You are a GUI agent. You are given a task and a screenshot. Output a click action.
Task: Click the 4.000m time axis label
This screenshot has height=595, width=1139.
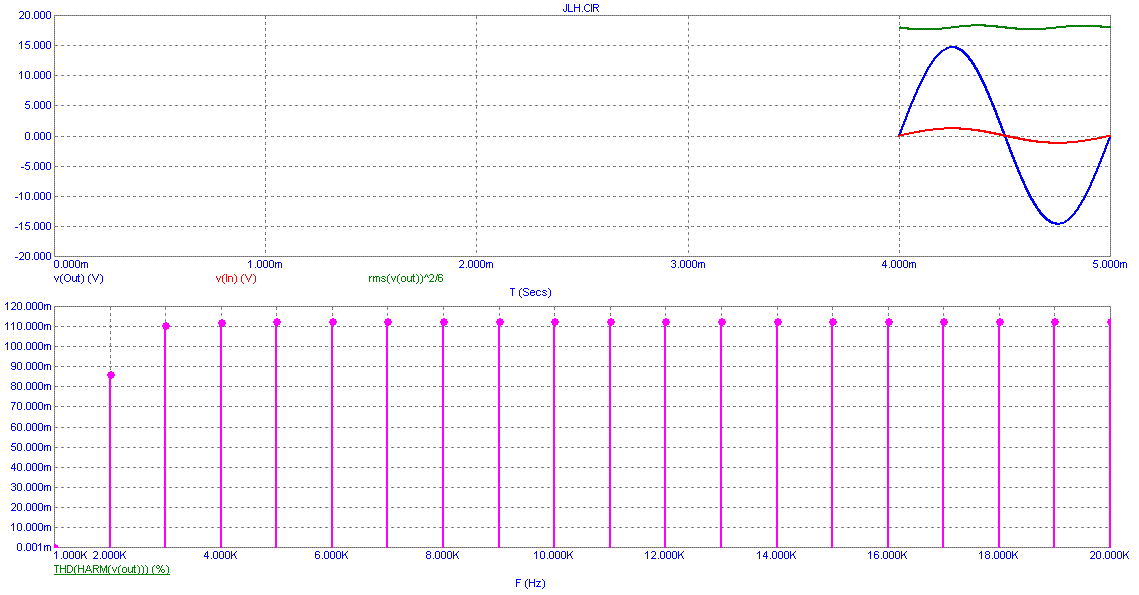tap(899, 264)
